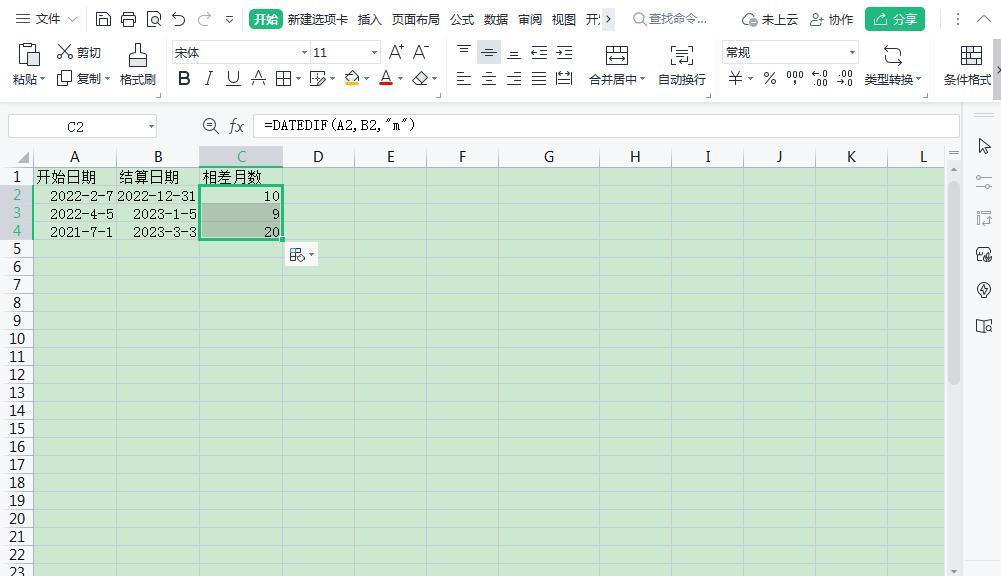Click the fill color bucket swatch
This screenshot has height=576, width=1001.
pyautogui.click(x=352, y=79)
